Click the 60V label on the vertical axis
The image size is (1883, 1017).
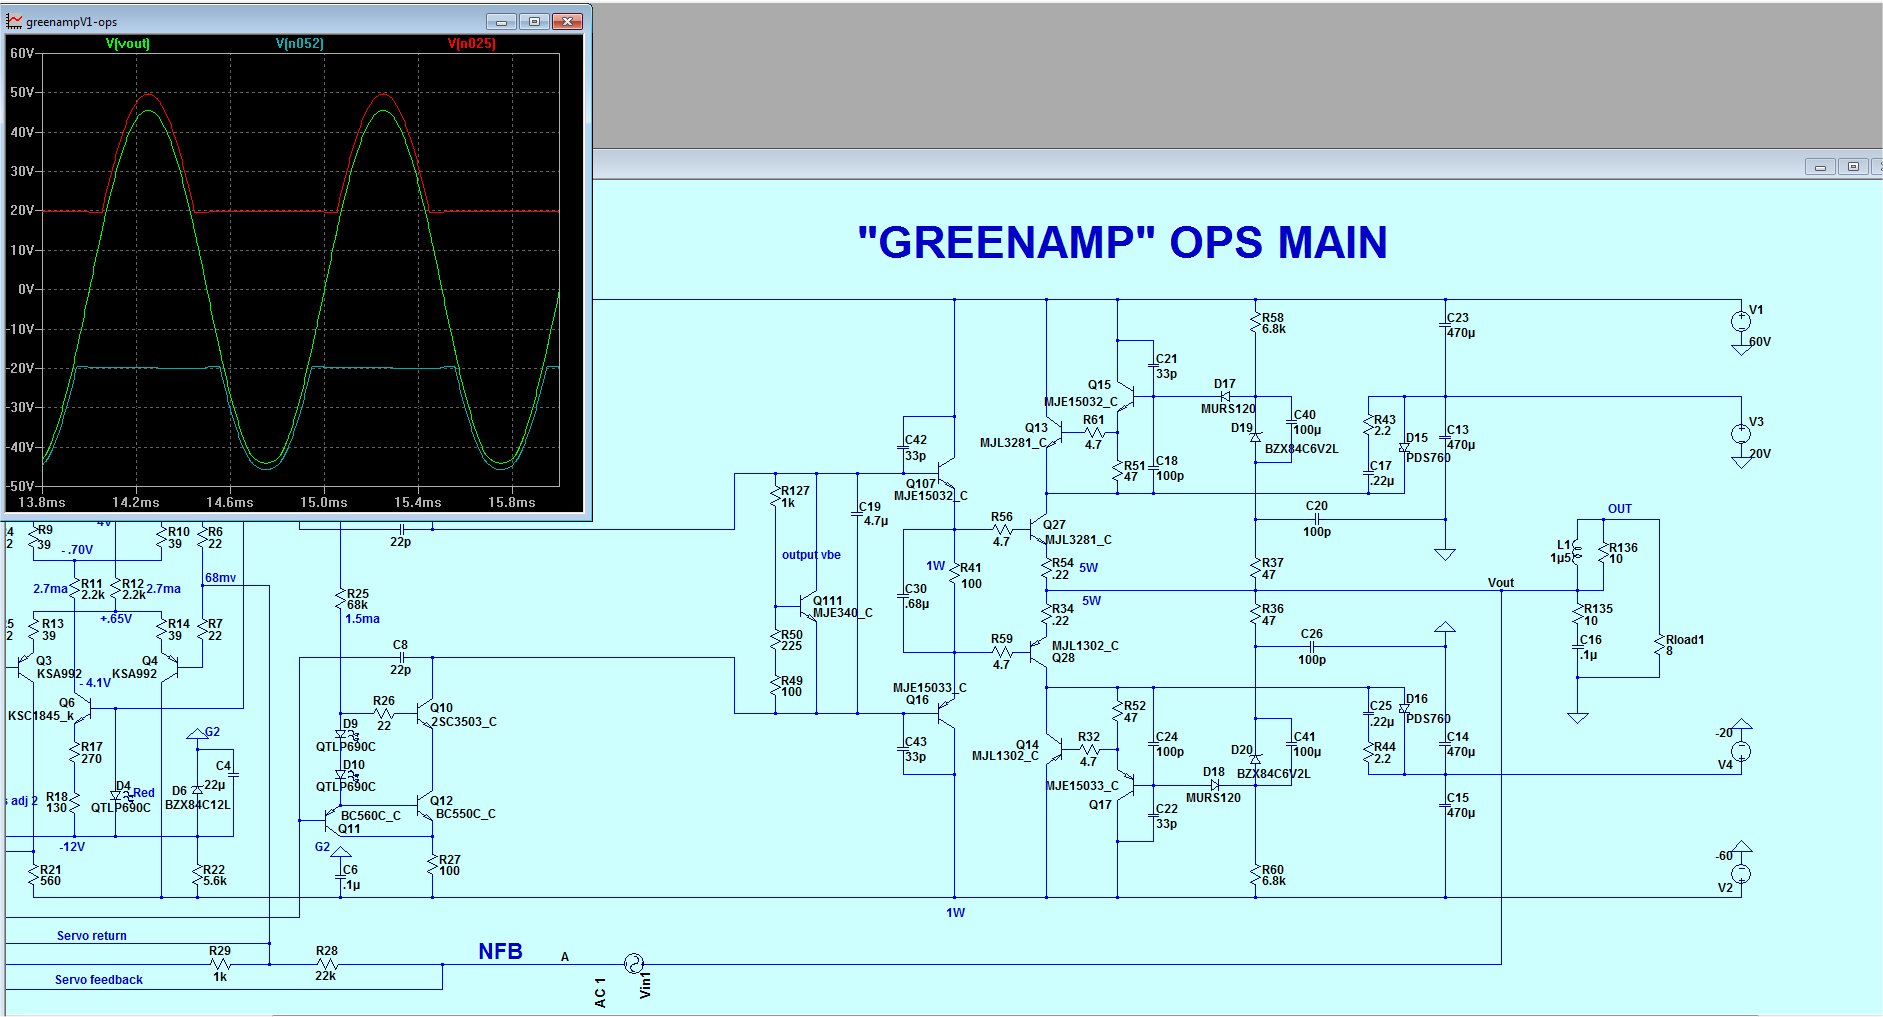coord(21,53)
